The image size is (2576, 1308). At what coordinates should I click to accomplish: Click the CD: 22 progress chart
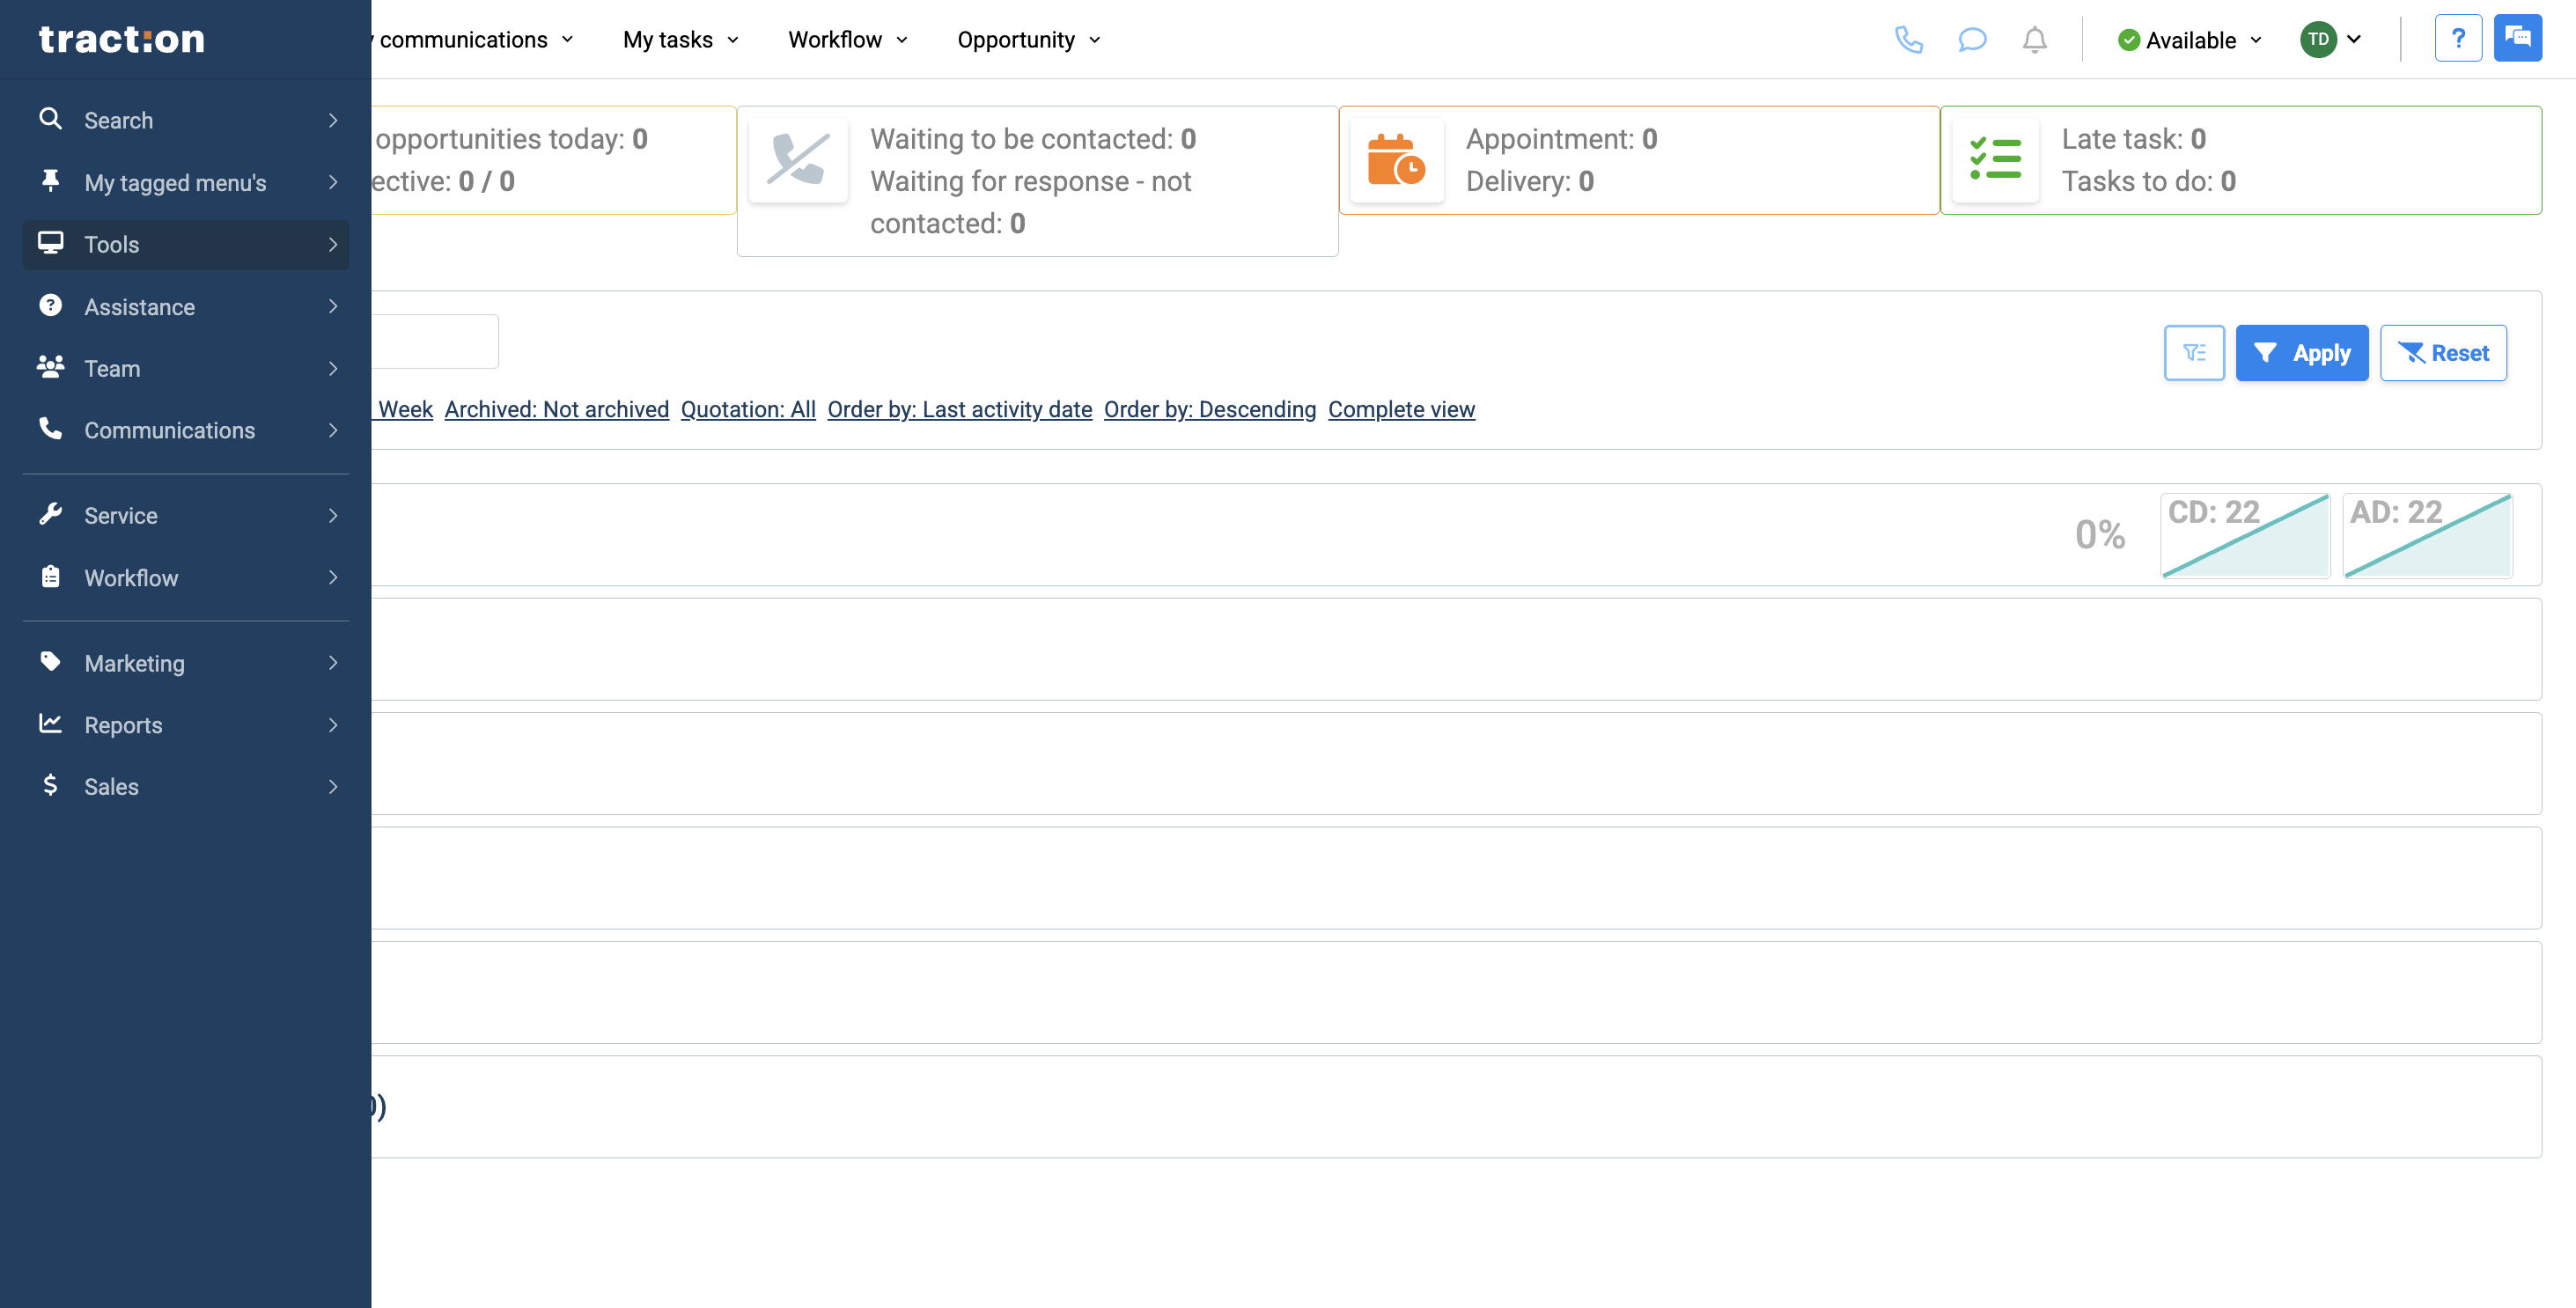point(2245,535)
